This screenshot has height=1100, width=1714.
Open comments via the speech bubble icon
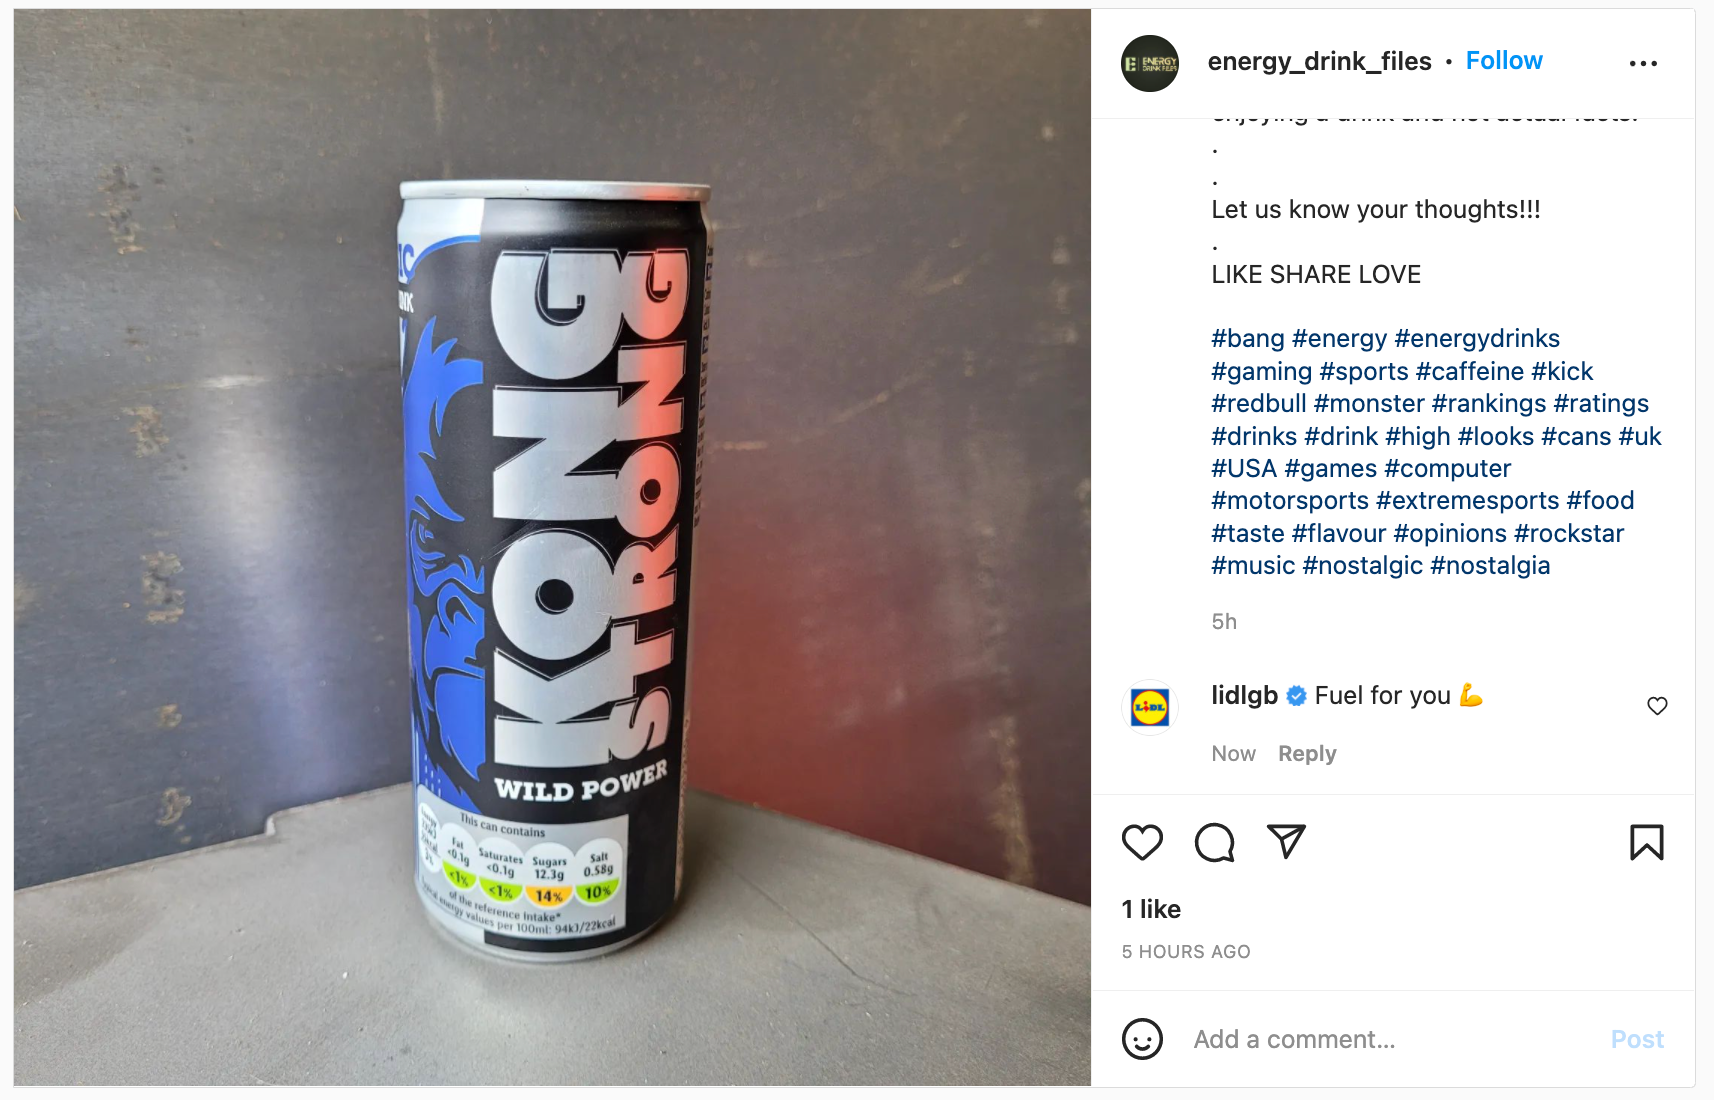[1214, 842]
